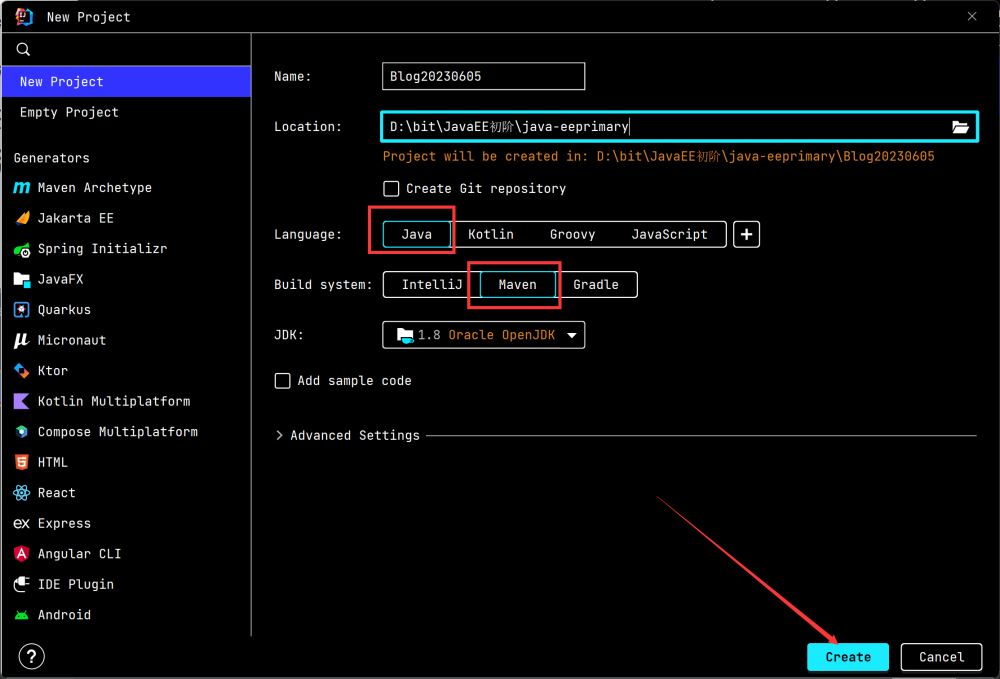Image resolution: width=1000 pixels, height=679 pixels.
Task: Pick the JavaFX generator icon
Action: [22, 279]
